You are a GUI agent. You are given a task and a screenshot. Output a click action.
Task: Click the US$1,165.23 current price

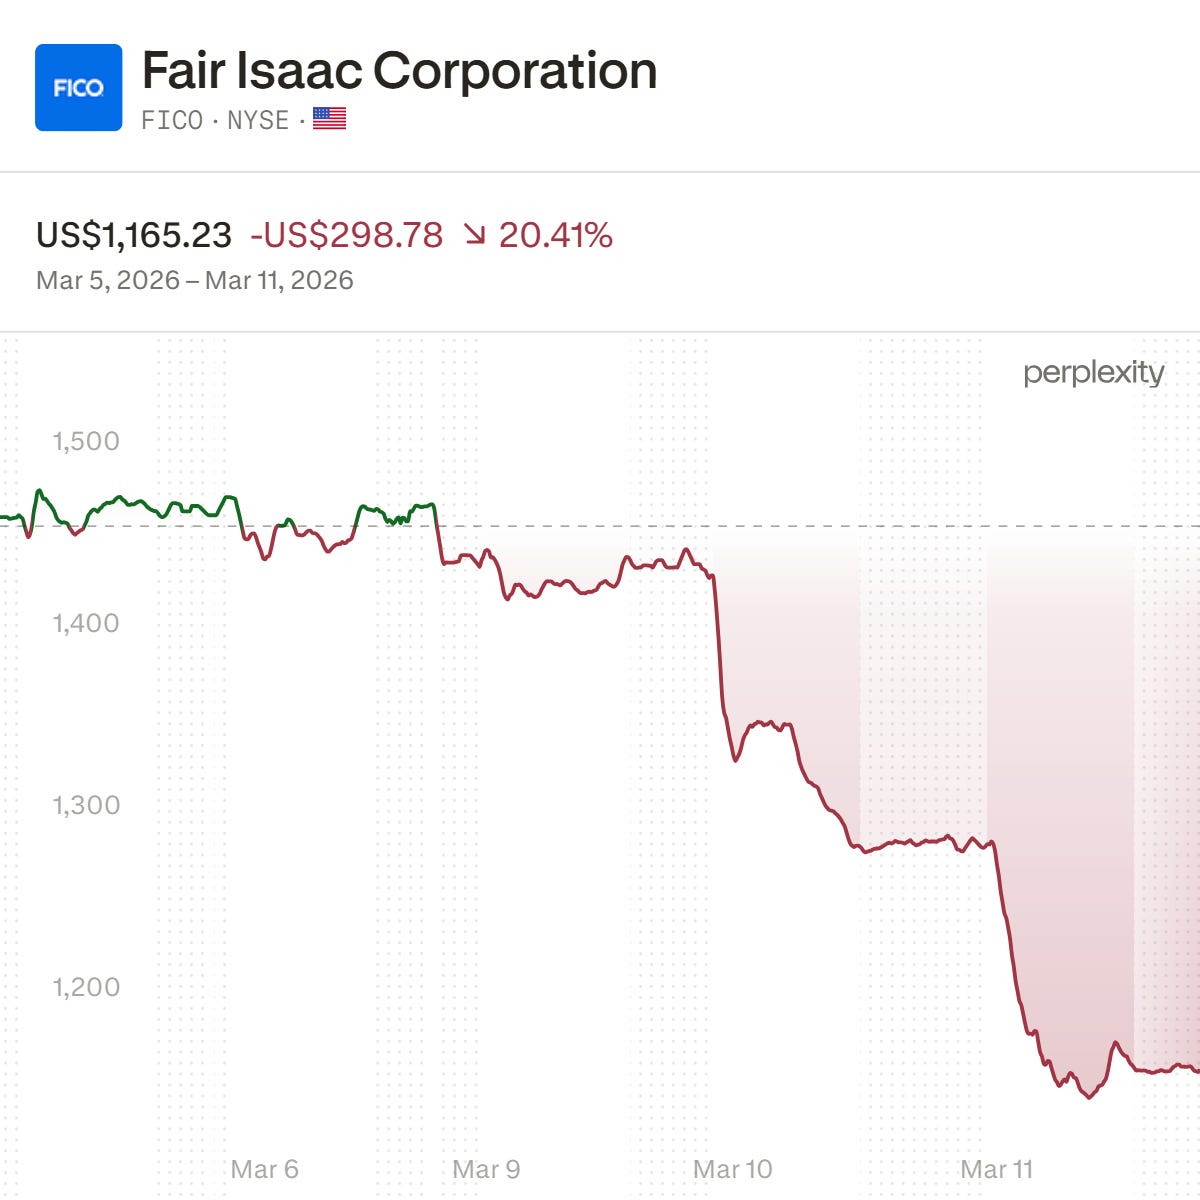(x=134, y=236)
